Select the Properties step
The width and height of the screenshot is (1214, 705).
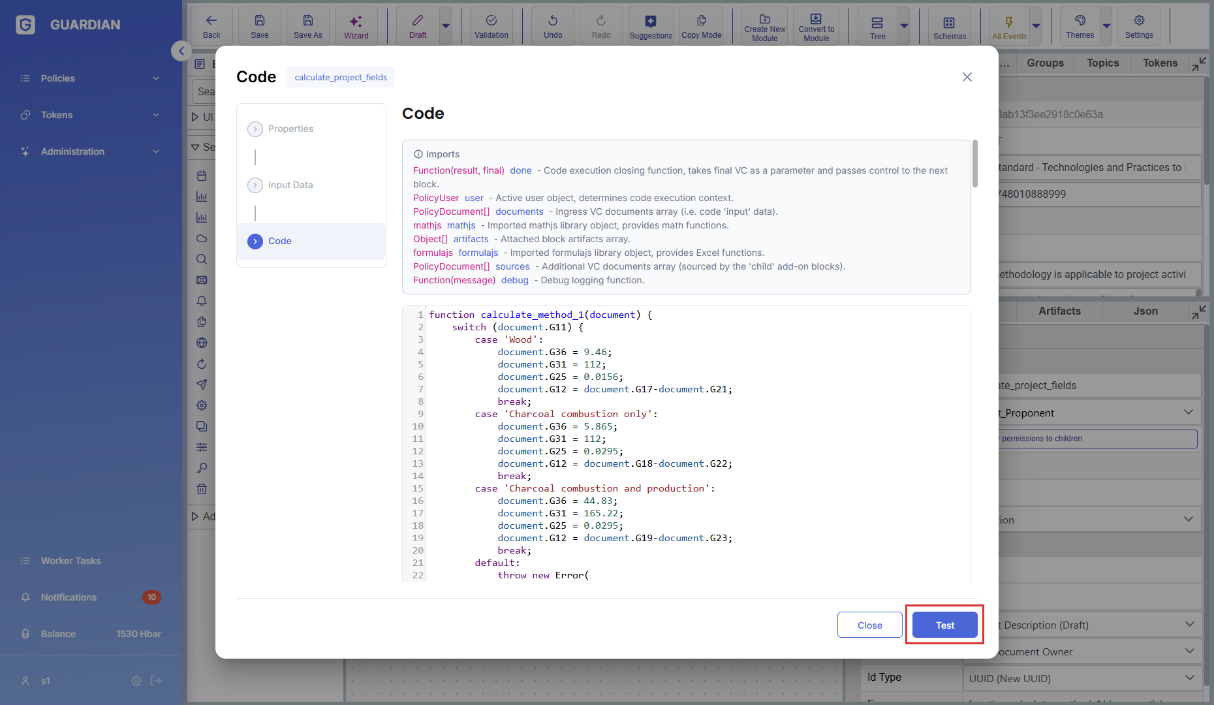click(x=290, y=129)
